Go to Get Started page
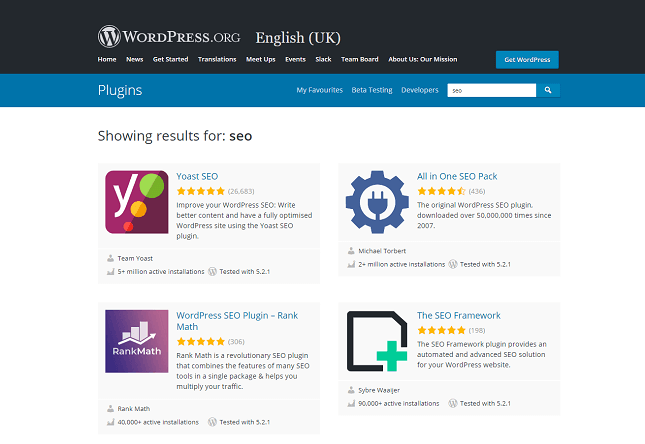The width and height of the screenshot is (645, 444). (x=170, y=59)
